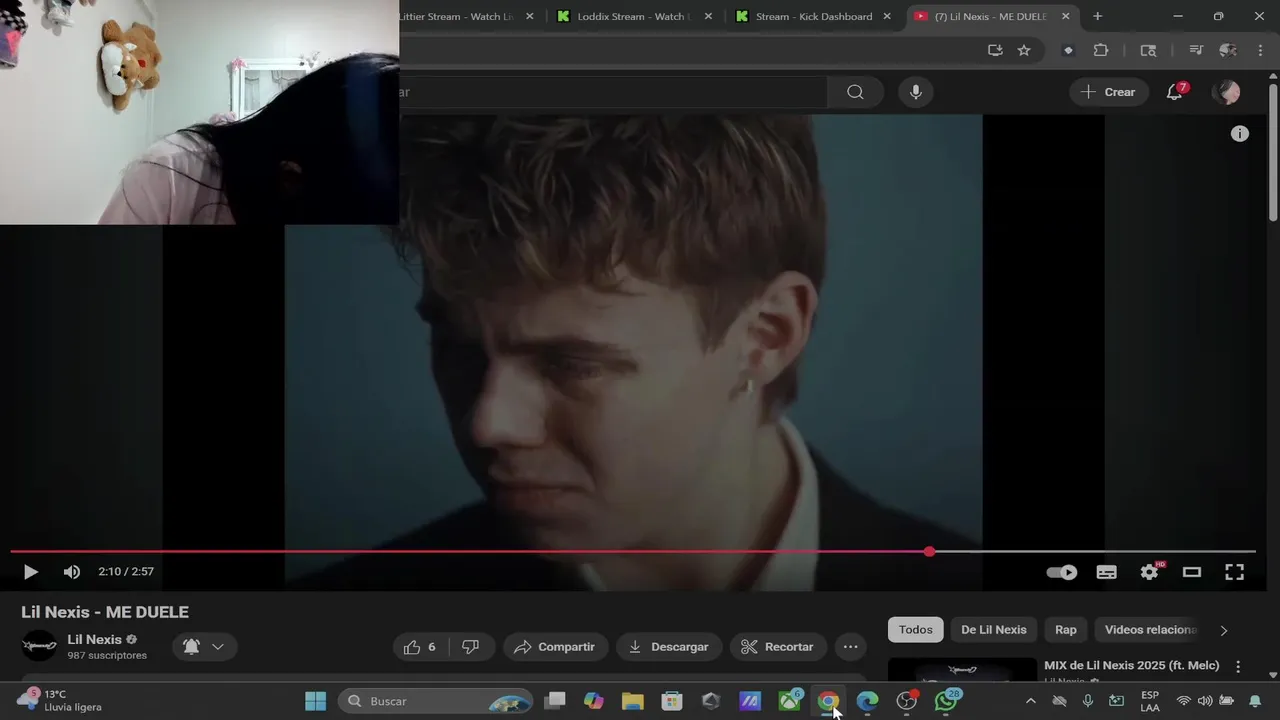Click the YouTube search input field
This screenshot has height=720, width=1280.
pyautogui.click(x=613, y=92)
